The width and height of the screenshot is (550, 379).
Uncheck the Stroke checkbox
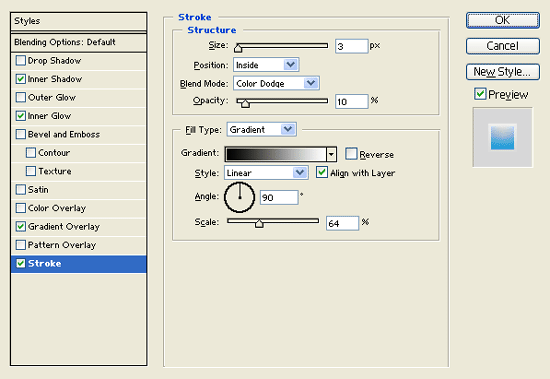(21, 263)
